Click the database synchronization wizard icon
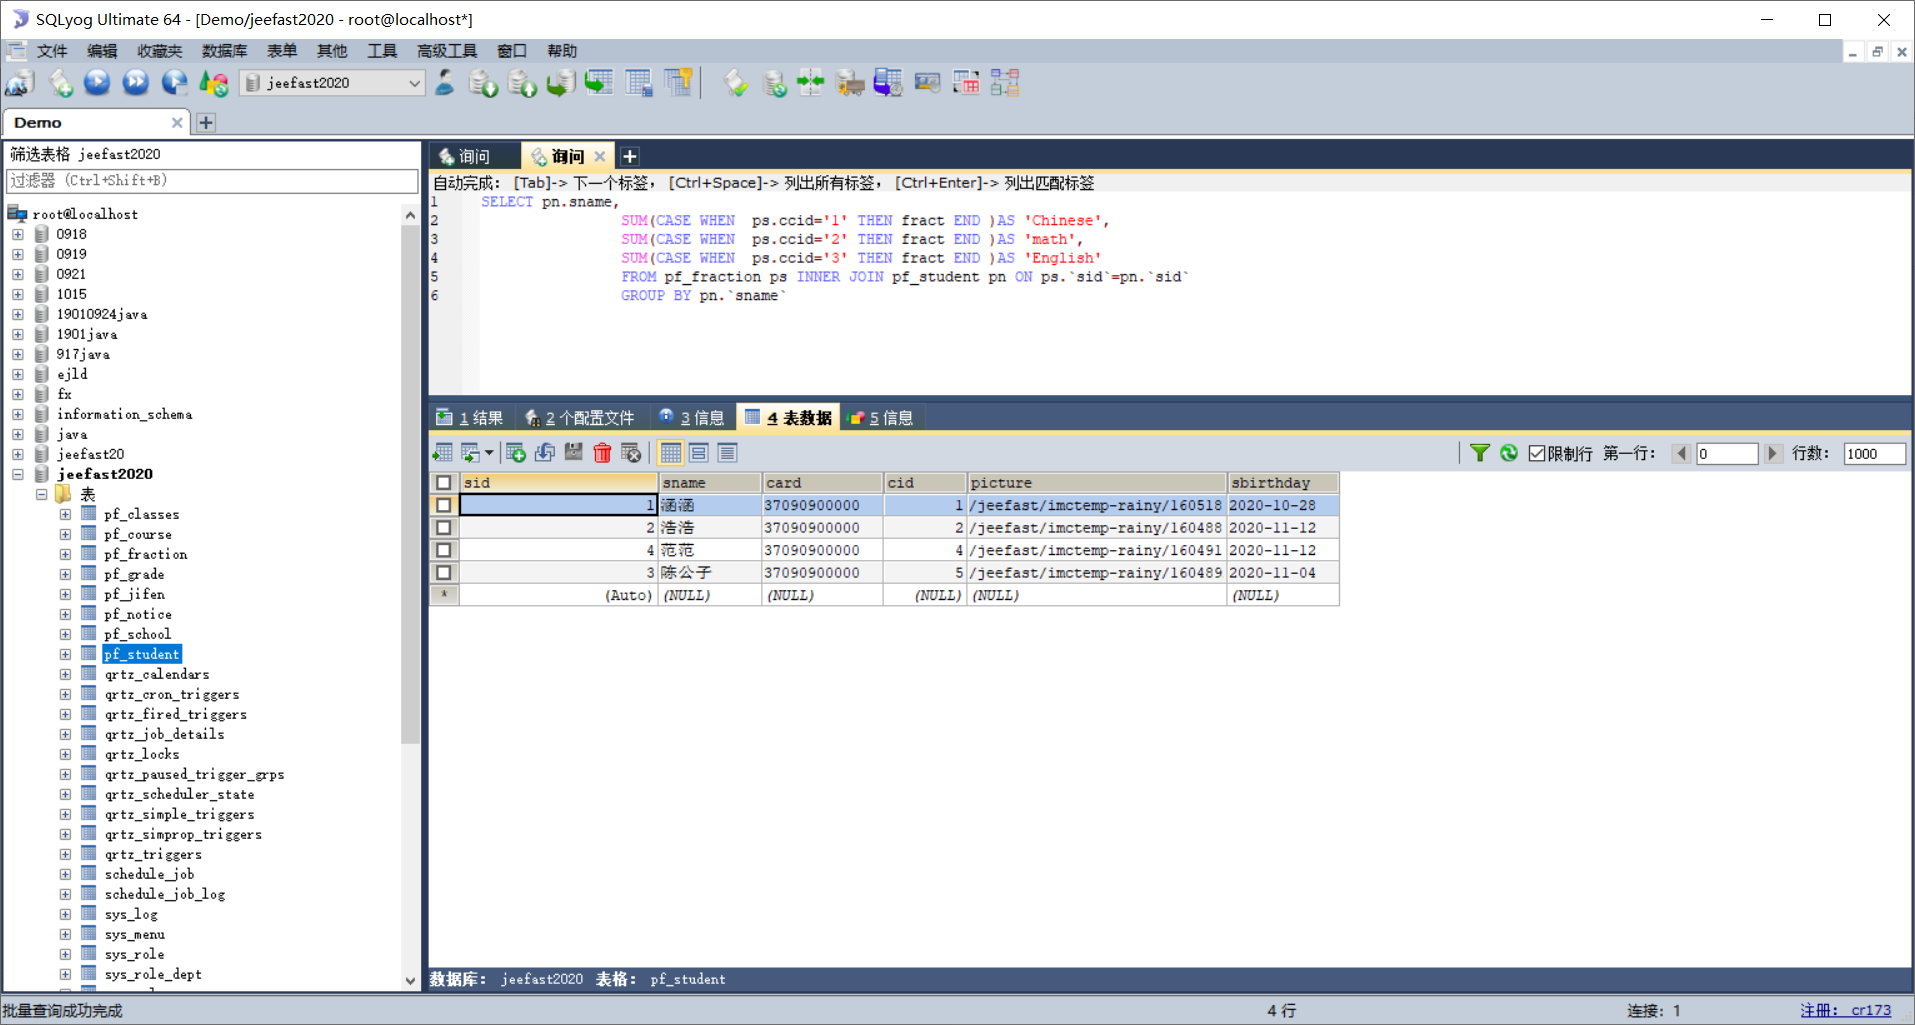Screen dimensions: 1915x1025 tap(774, 83)
